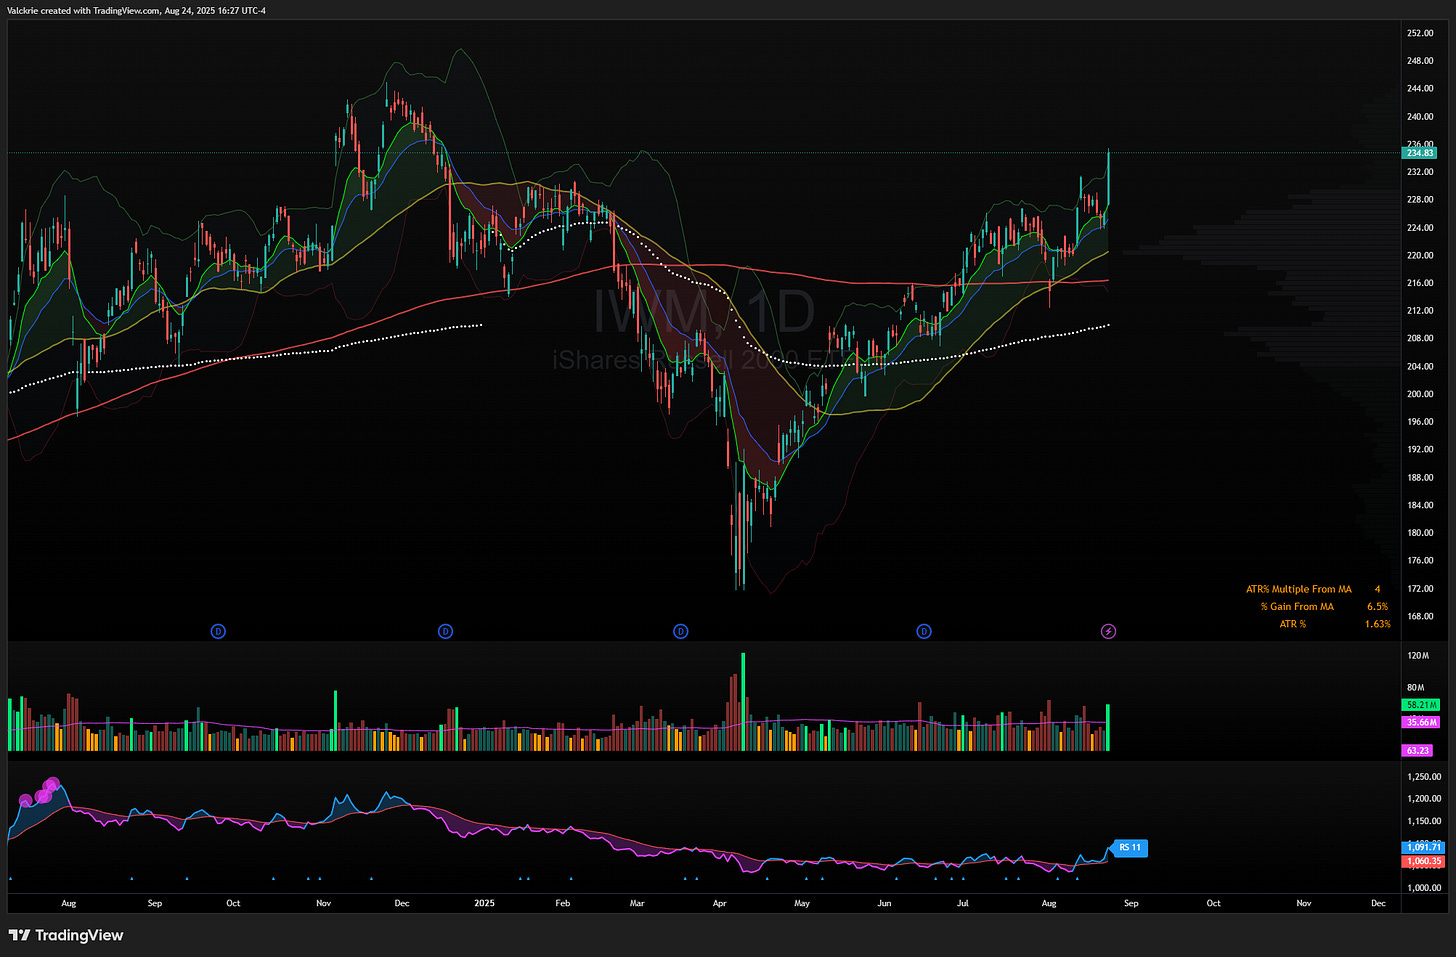Click the 'ATR% Multiple From MA' table label

pos(1298,589)
